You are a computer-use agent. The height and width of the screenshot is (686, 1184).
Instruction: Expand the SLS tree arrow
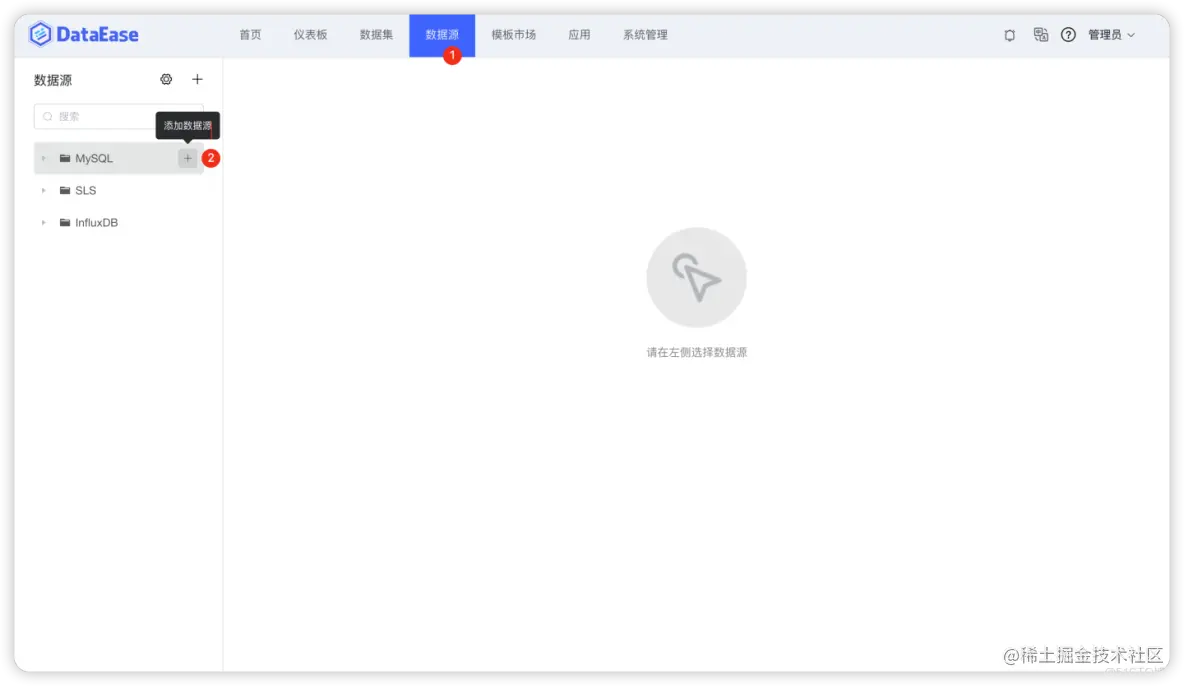click(44, 190)
